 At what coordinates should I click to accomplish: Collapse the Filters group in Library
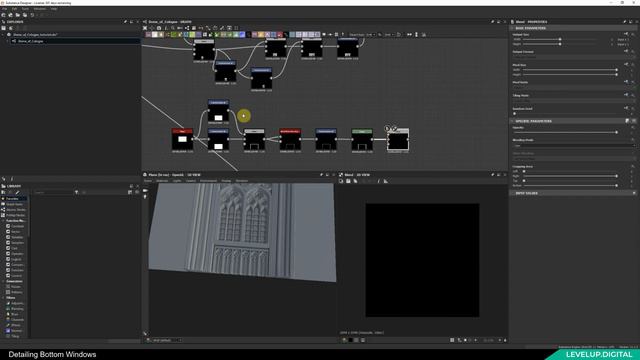[x=3, y=298]
